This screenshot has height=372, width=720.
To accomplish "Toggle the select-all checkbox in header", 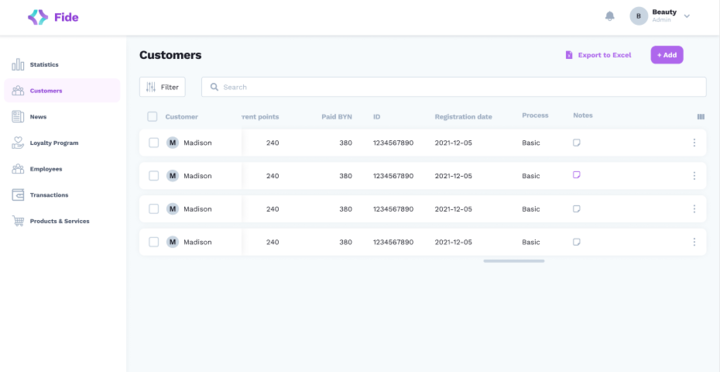I will pyautogui.click(x=152, y=117).
